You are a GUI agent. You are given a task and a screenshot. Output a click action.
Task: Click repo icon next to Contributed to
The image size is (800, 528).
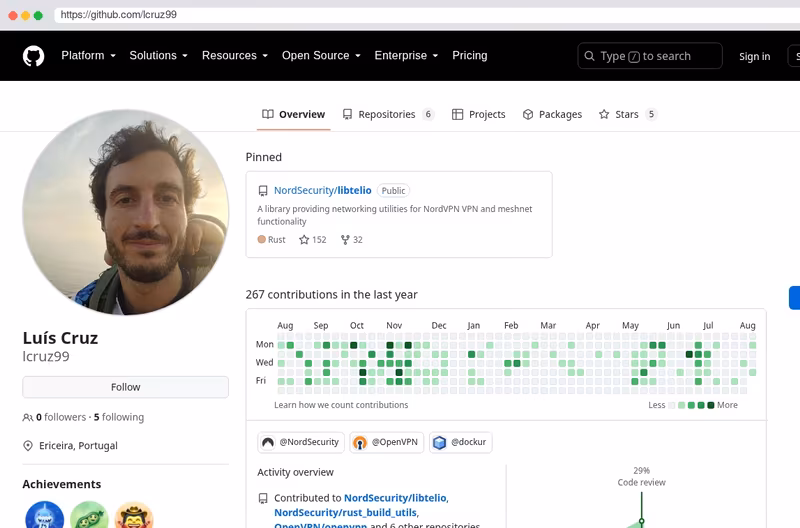coord(263,498)
